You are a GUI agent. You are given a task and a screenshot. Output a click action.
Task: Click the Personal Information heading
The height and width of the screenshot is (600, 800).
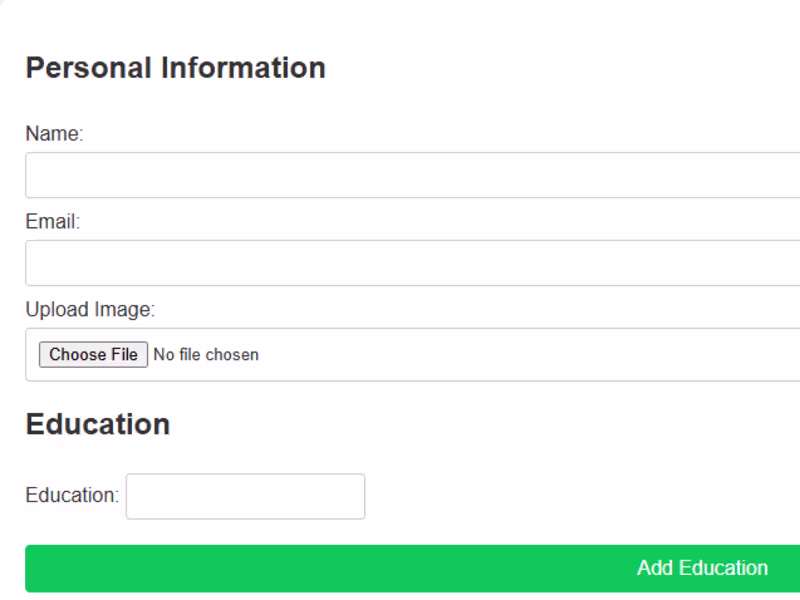point(175,68)
